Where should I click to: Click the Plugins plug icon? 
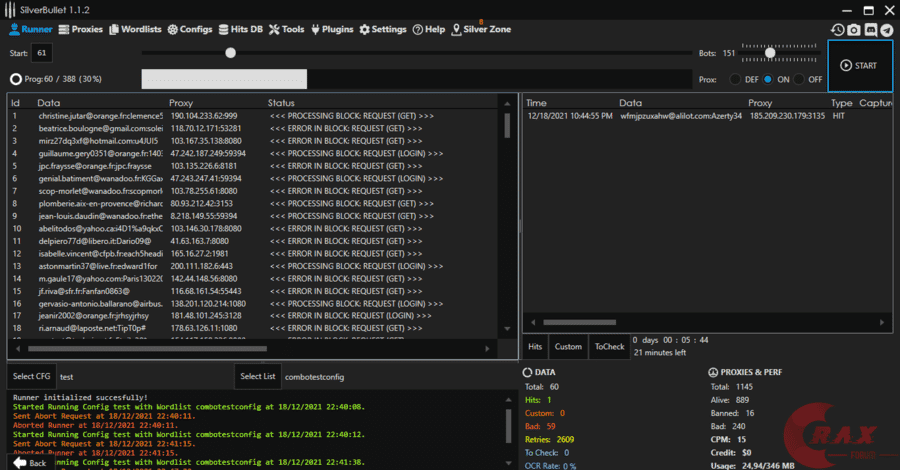coord(317,30)
